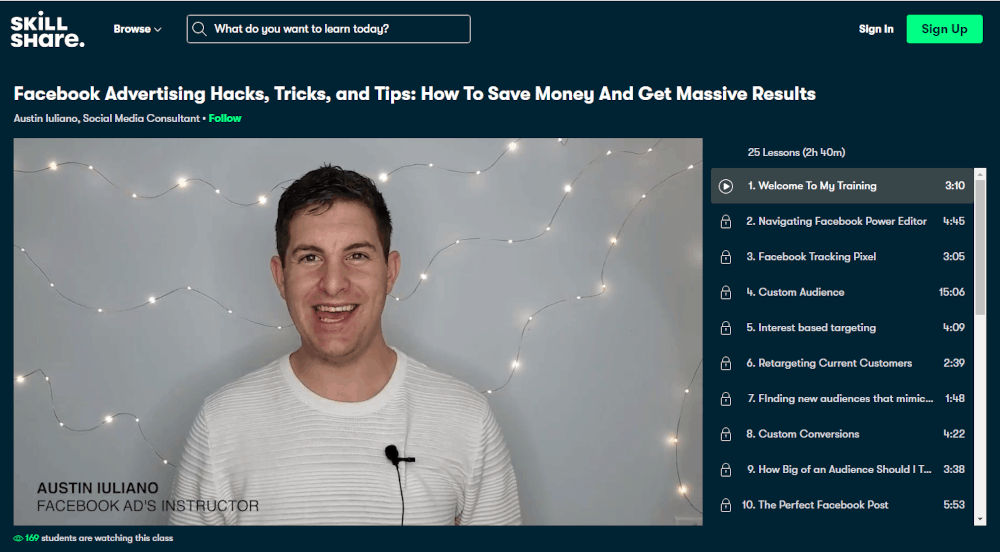
Task: Click the search field What do you want to learn
Action: [328, 29]
